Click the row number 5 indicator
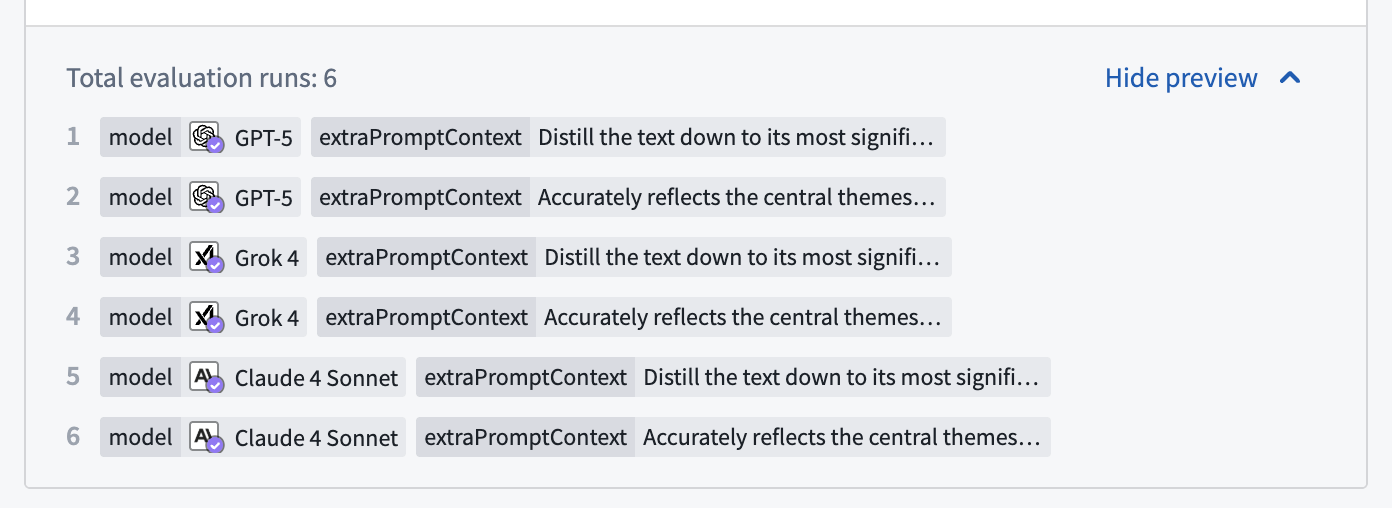The width and height of the screenshot is (1392, 508). click(x=73, y=378)
